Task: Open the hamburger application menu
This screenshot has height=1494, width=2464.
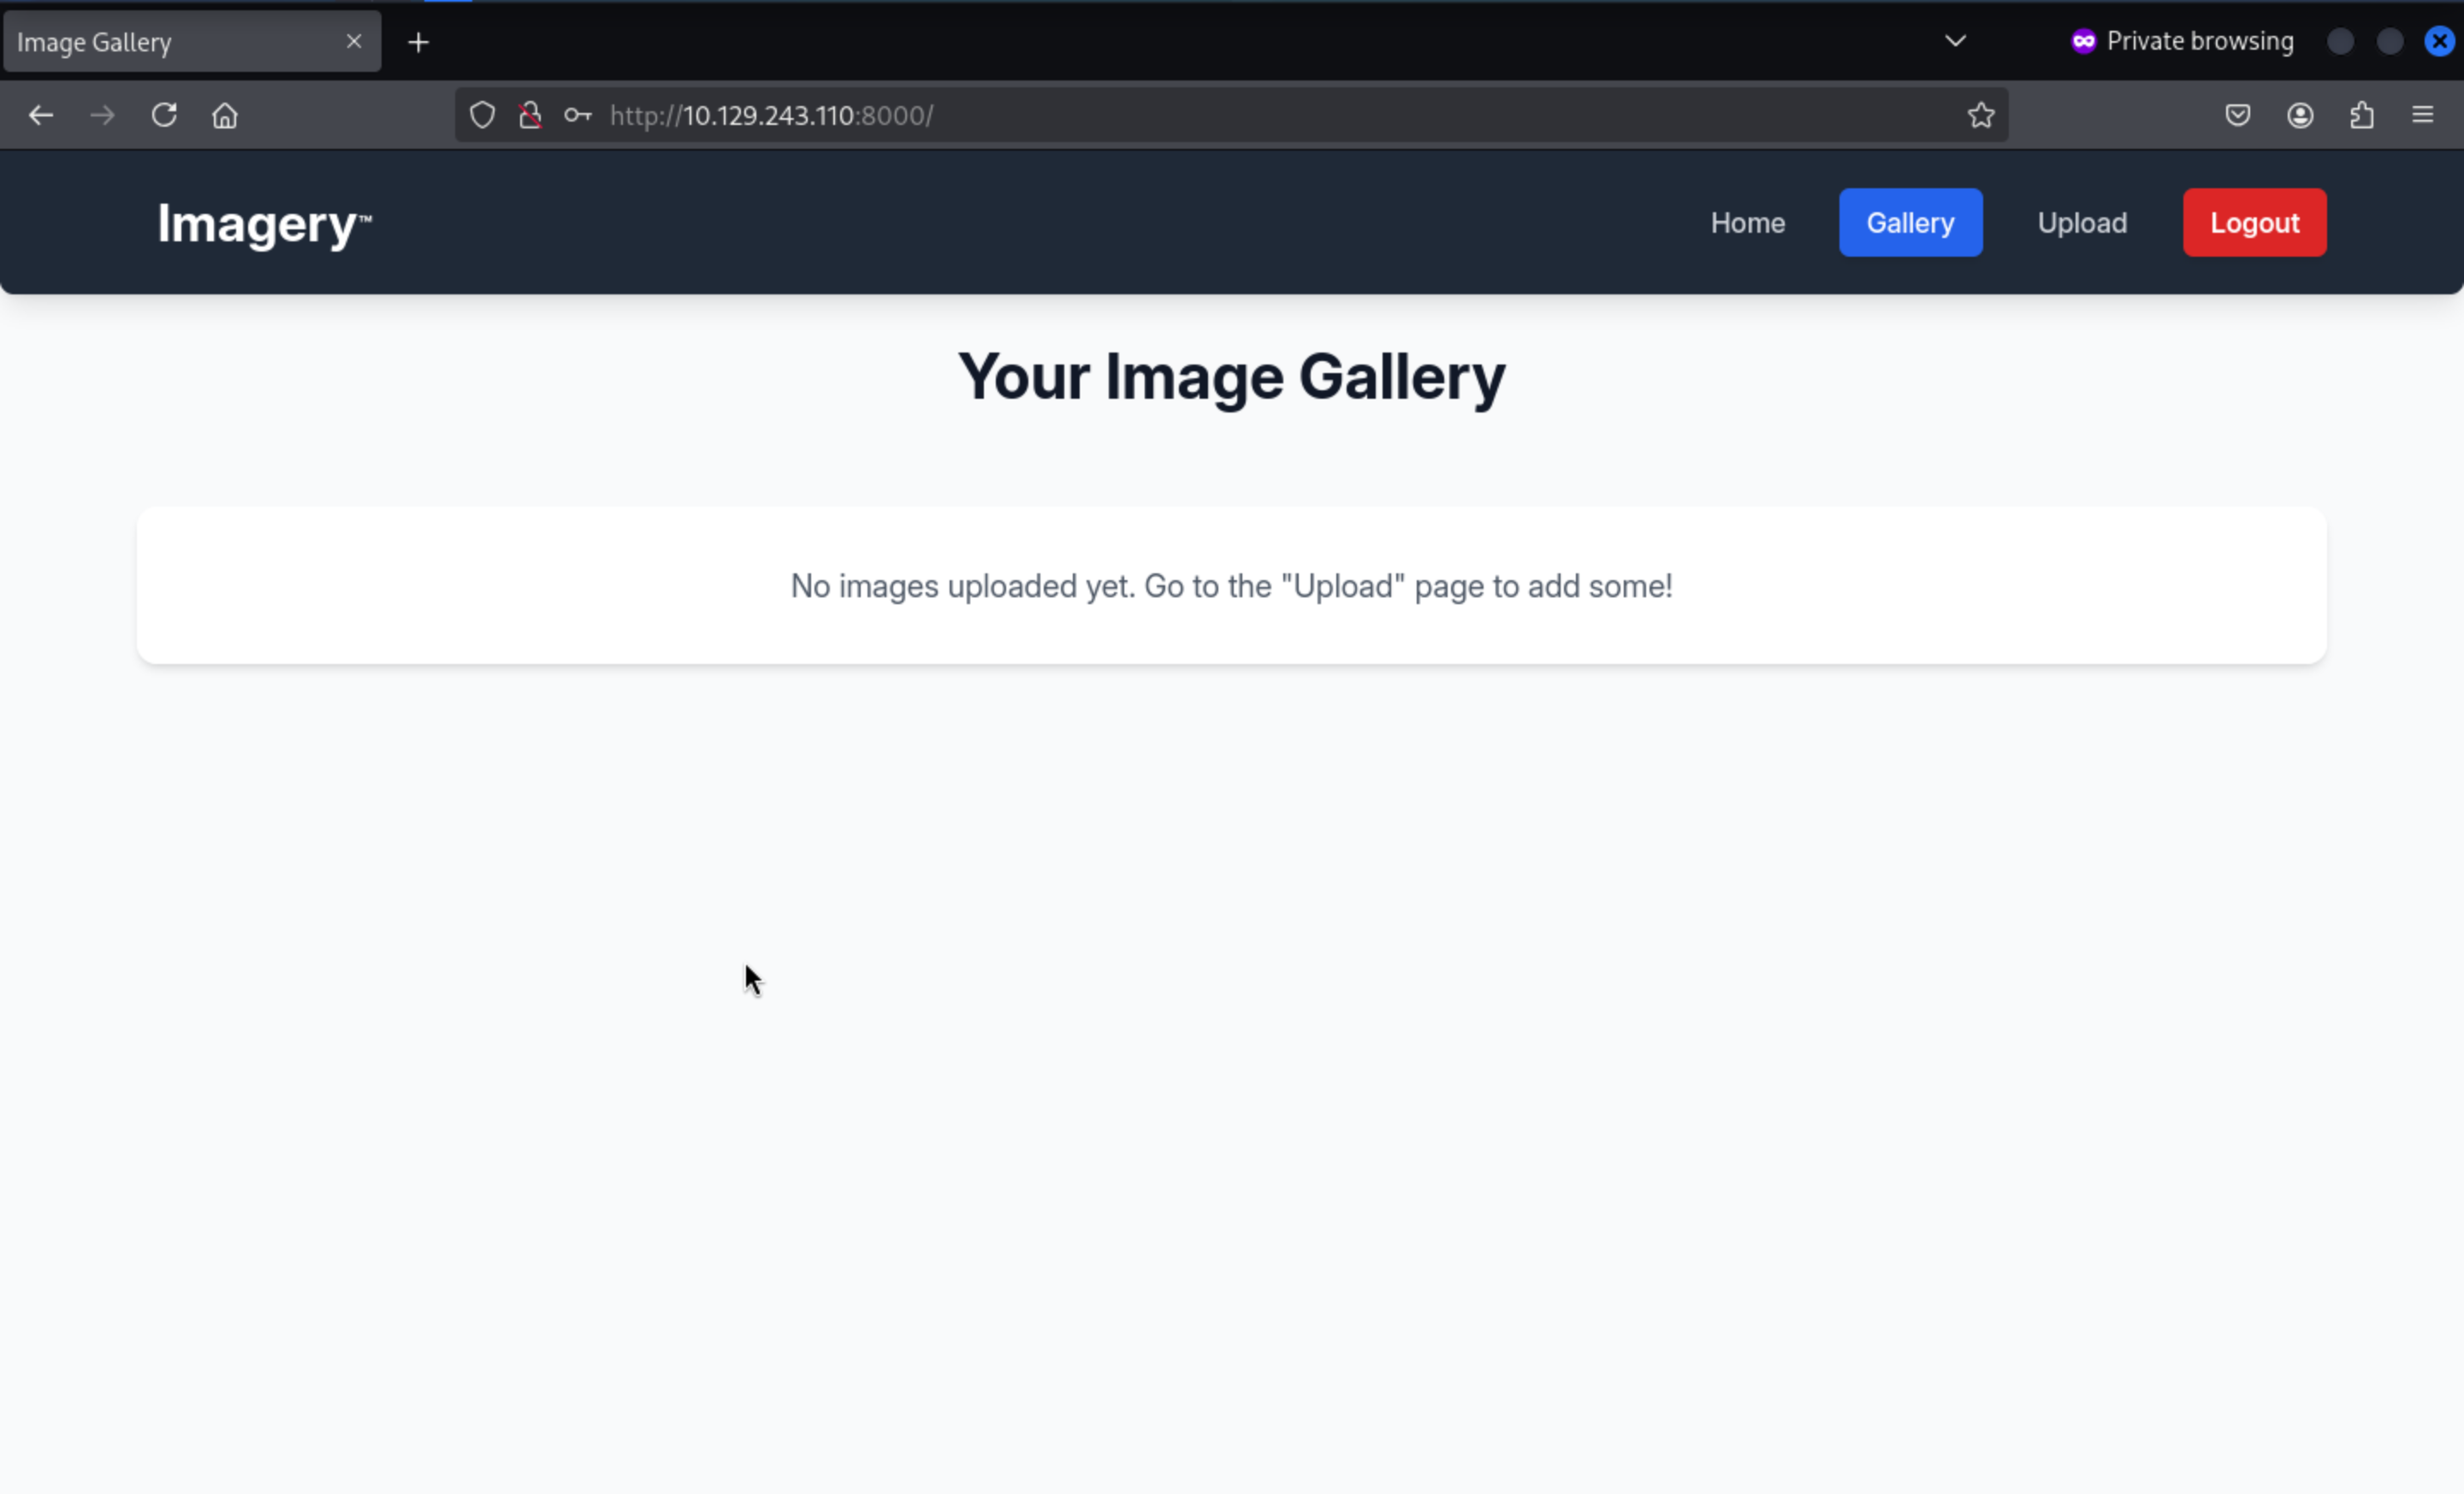Action: (x=2423, y=115)
